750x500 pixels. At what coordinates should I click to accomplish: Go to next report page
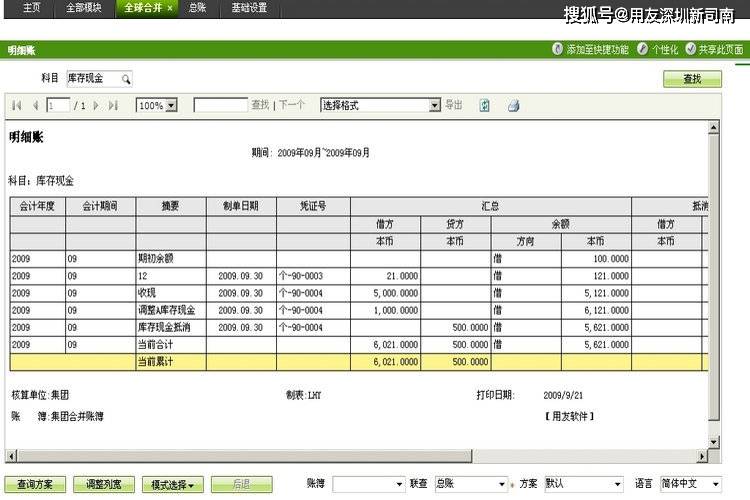pos(96,105)
